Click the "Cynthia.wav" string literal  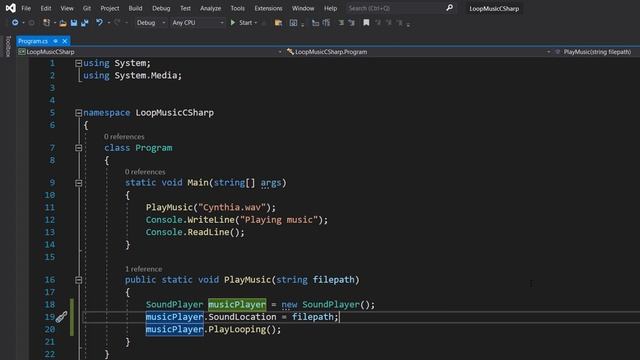click(x=232, y=207)
